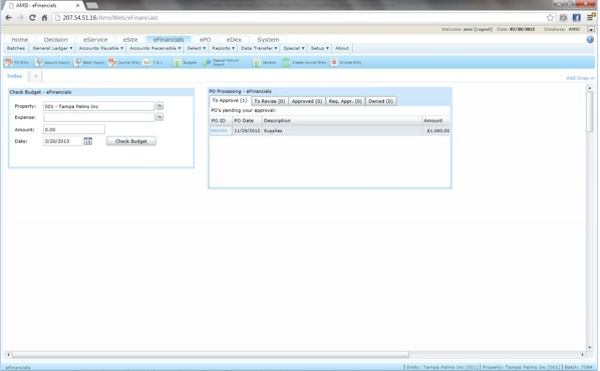This screenshot has height=371, width=600.
Task: Click into the Date input field
Action: 63,141
